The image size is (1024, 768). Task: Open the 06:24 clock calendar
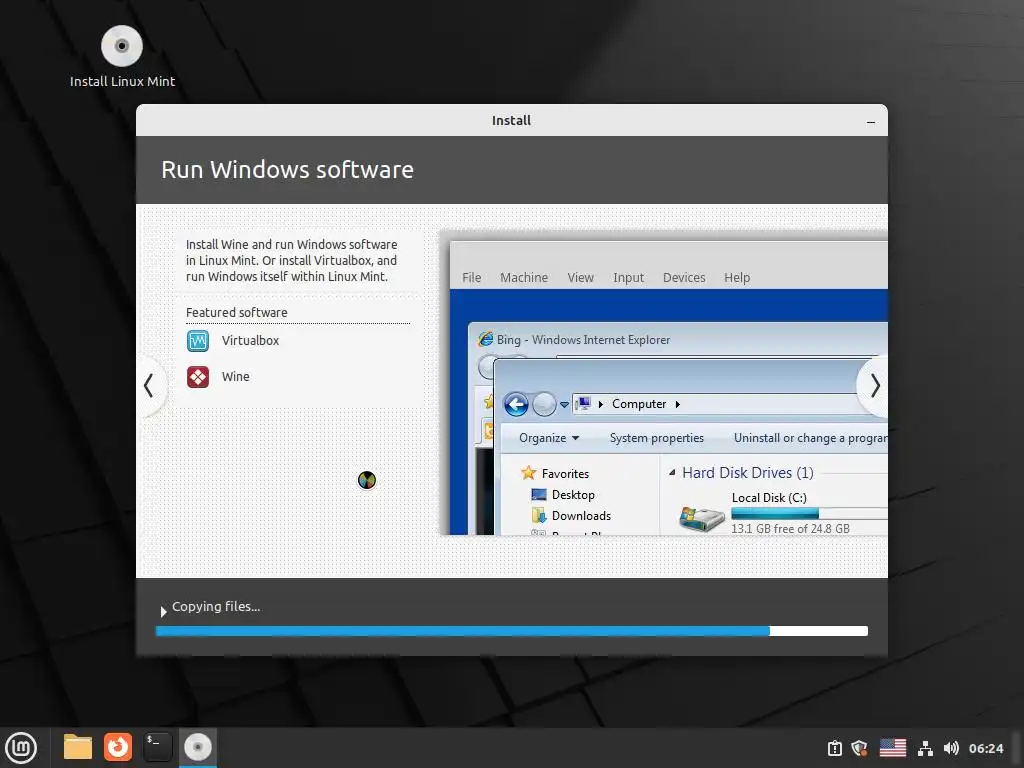(985, 748)
